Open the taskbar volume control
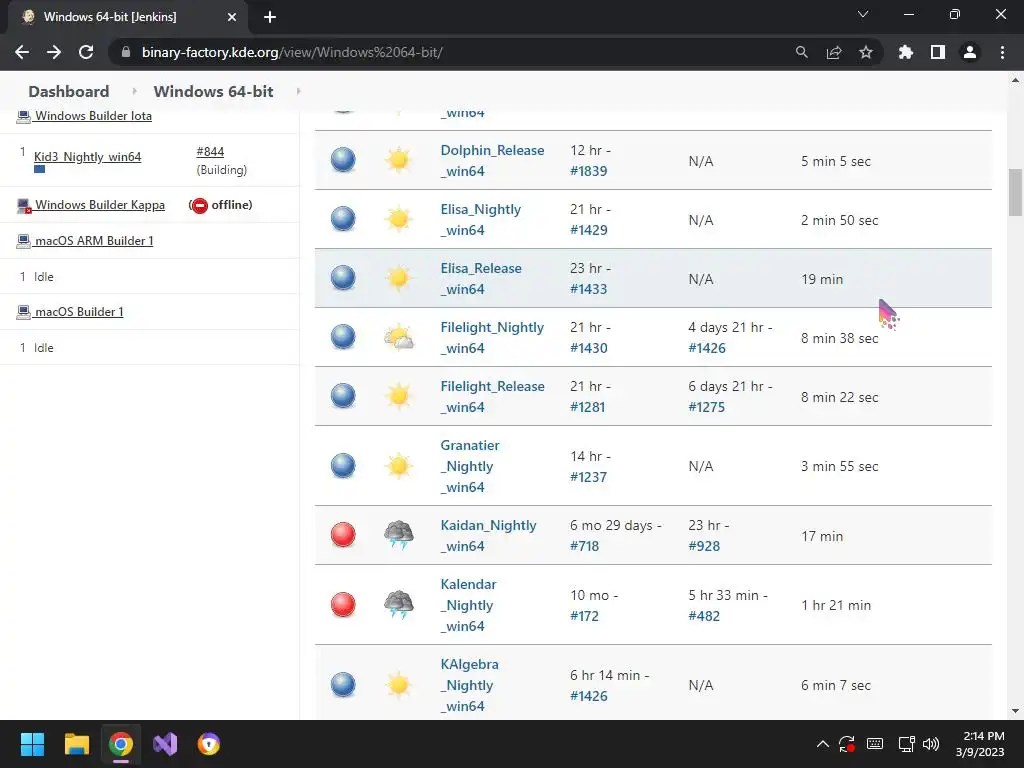1024x768 pixels. pos(931,744)
